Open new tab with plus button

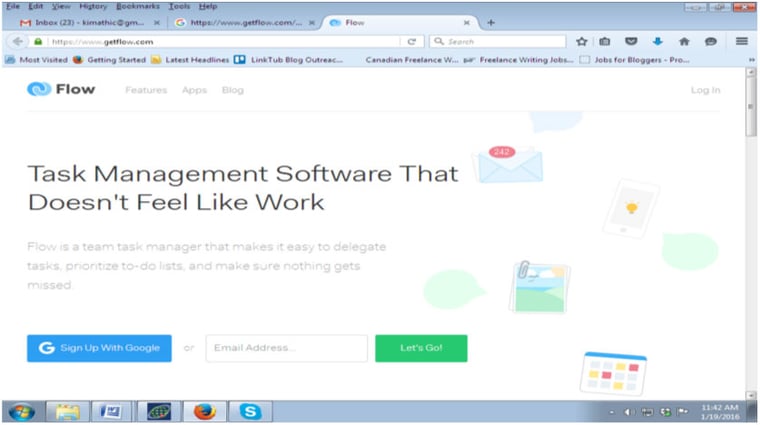[x=491, y=22]
